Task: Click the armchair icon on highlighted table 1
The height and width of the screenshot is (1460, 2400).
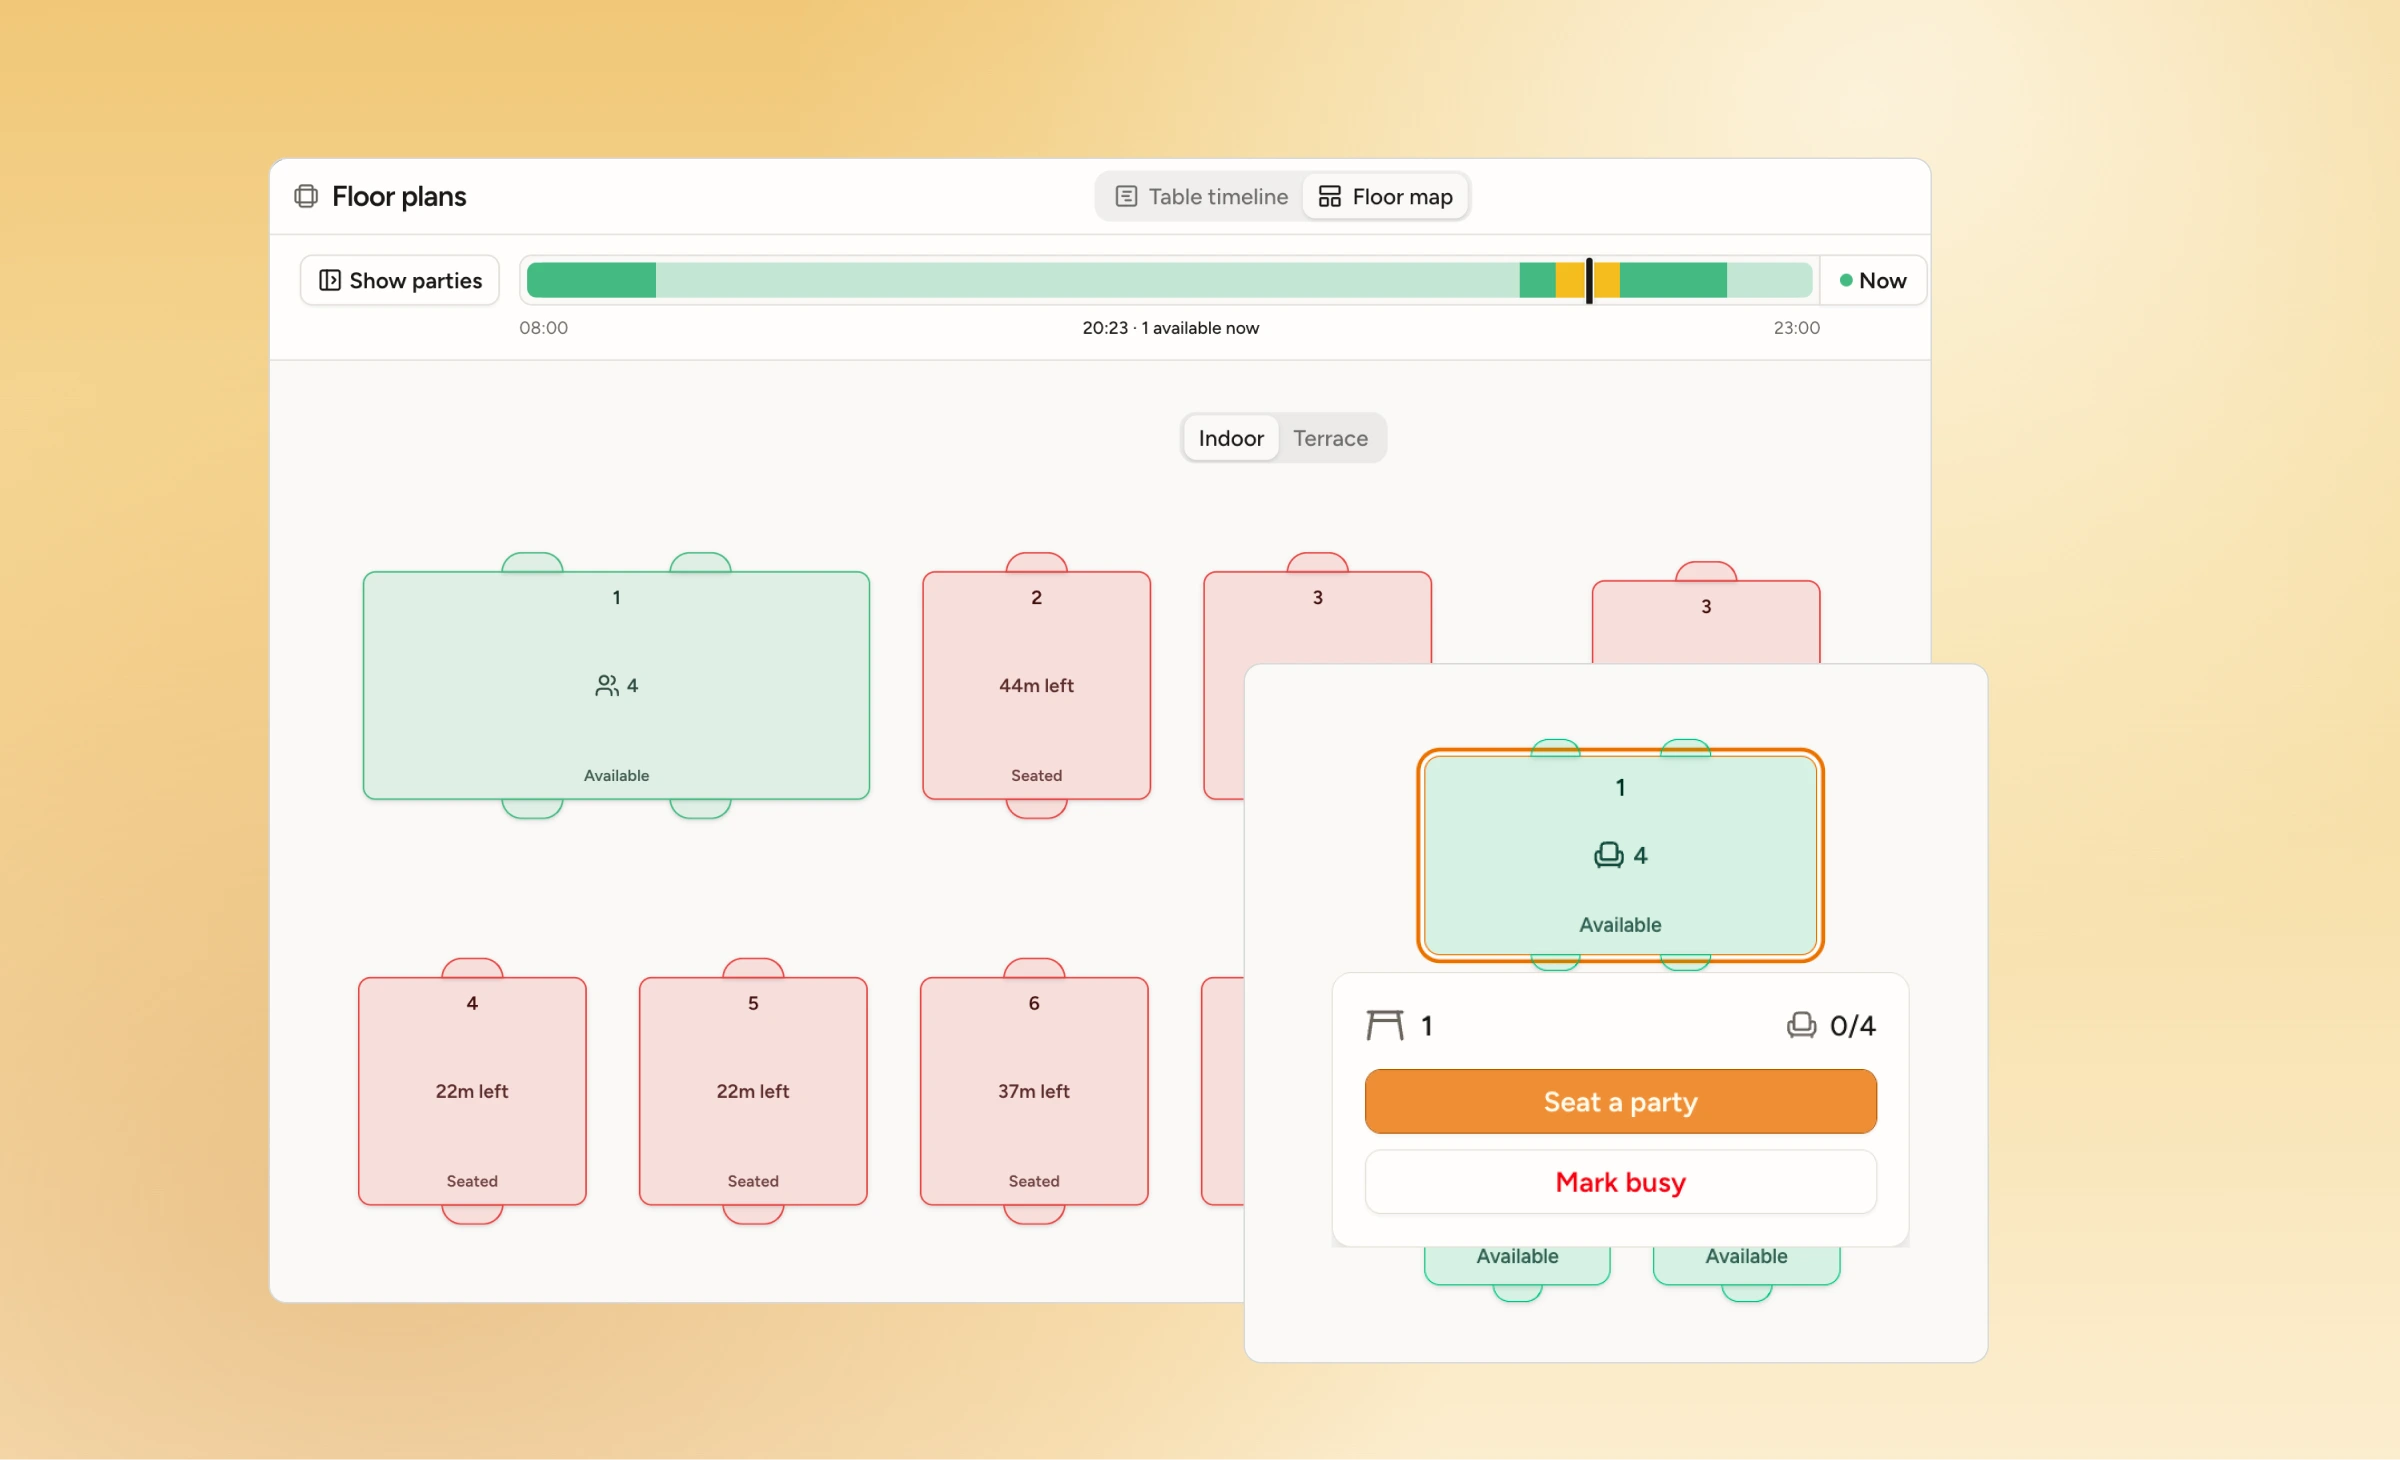Action: click(x=1608, y=856)
